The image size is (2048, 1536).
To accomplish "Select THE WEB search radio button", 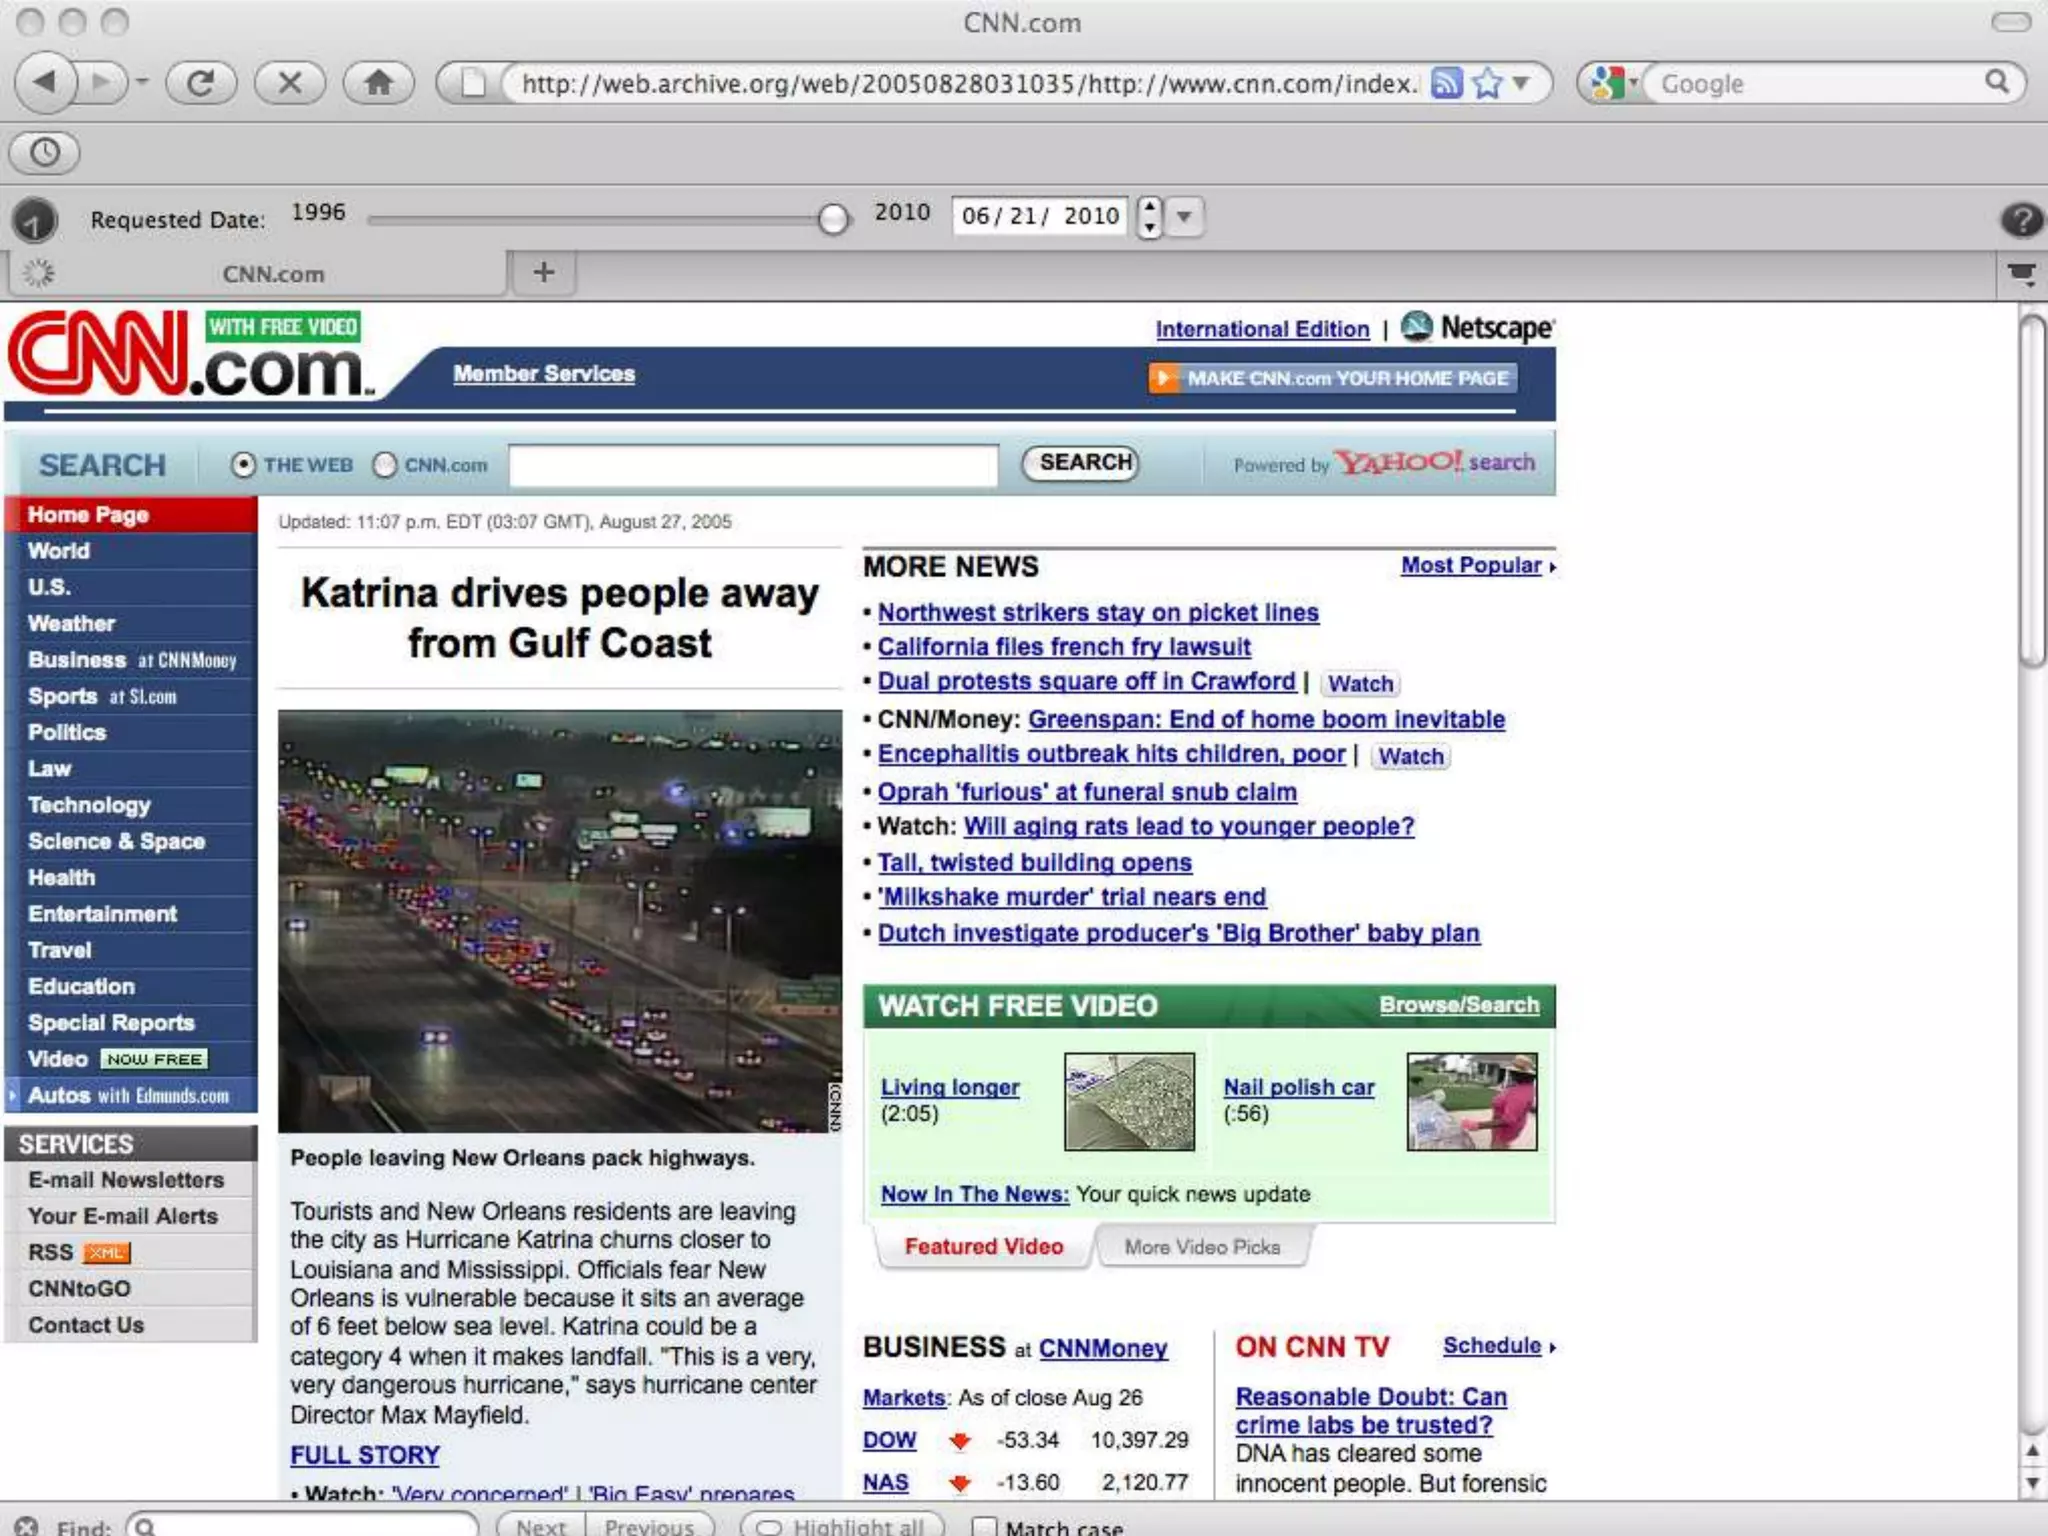I will click(x=243, y=465).
